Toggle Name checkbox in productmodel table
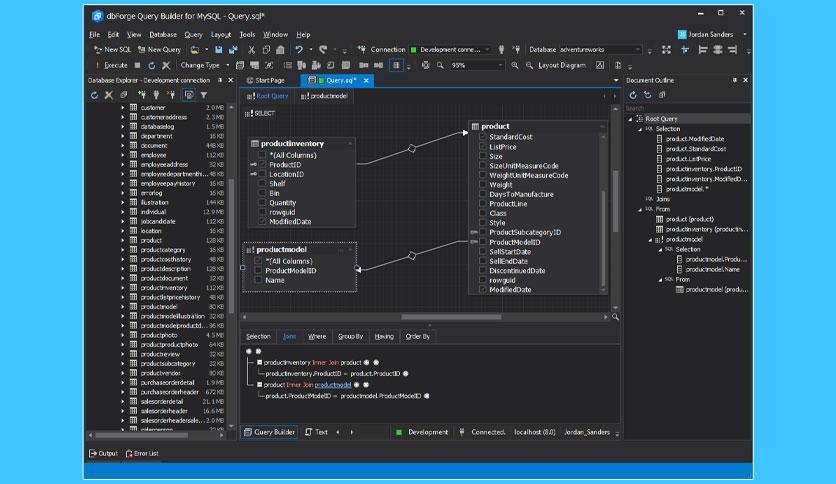Image resolution: width=836 pixels, height=484 pixels. pos(258,280)
